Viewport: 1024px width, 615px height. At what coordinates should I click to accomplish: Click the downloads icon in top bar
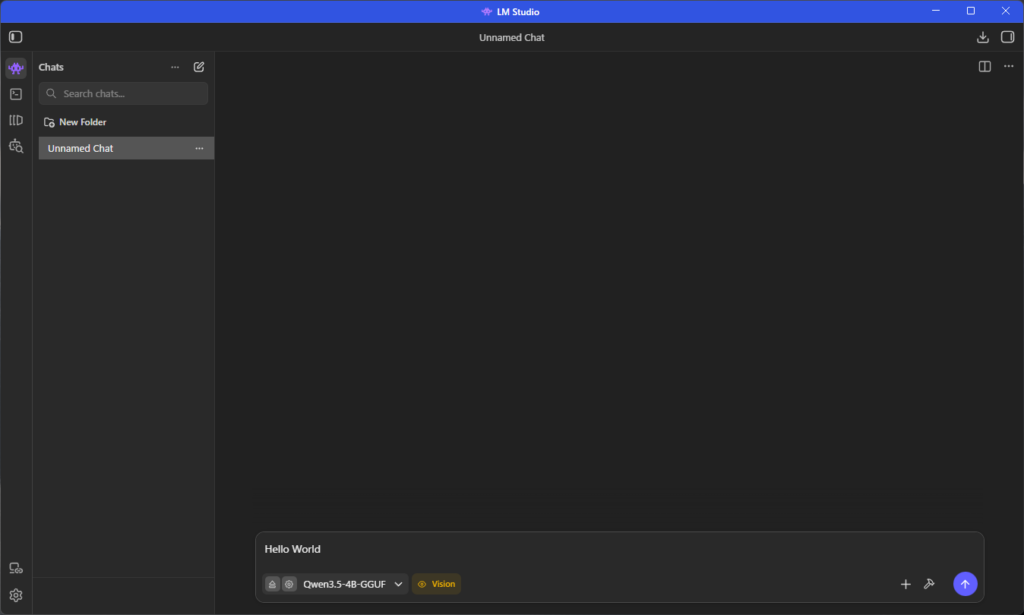tap(982, 37)
